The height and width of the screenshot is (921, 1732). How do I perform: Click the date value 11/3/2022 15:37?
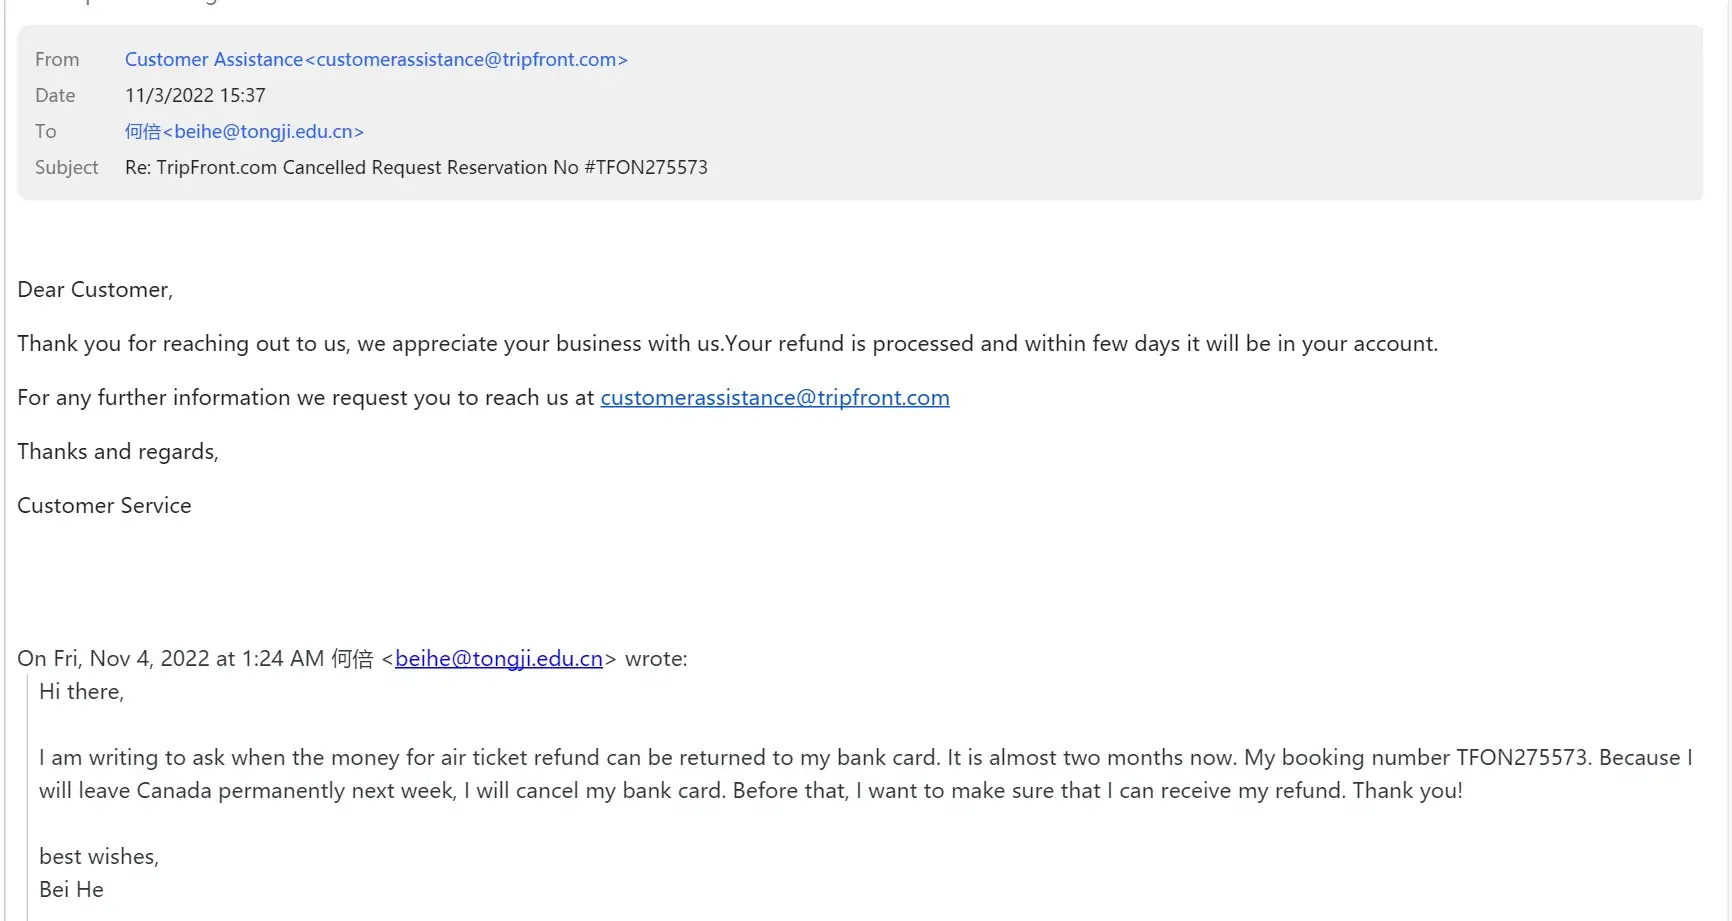[195, 96]
